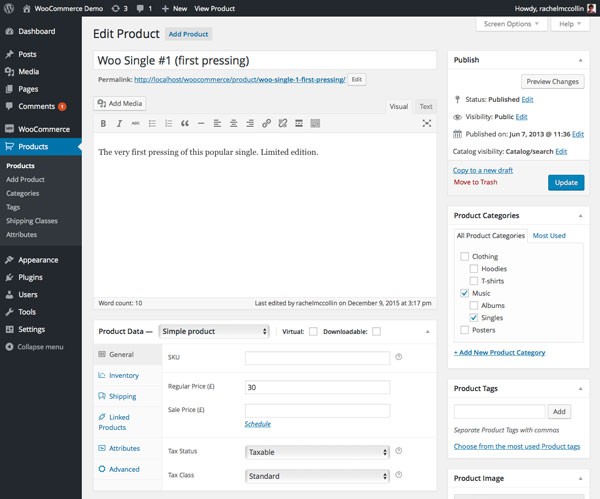Open pending updates from the admin bar
Screen dimensions: 600x499
(x=120, y=8)
